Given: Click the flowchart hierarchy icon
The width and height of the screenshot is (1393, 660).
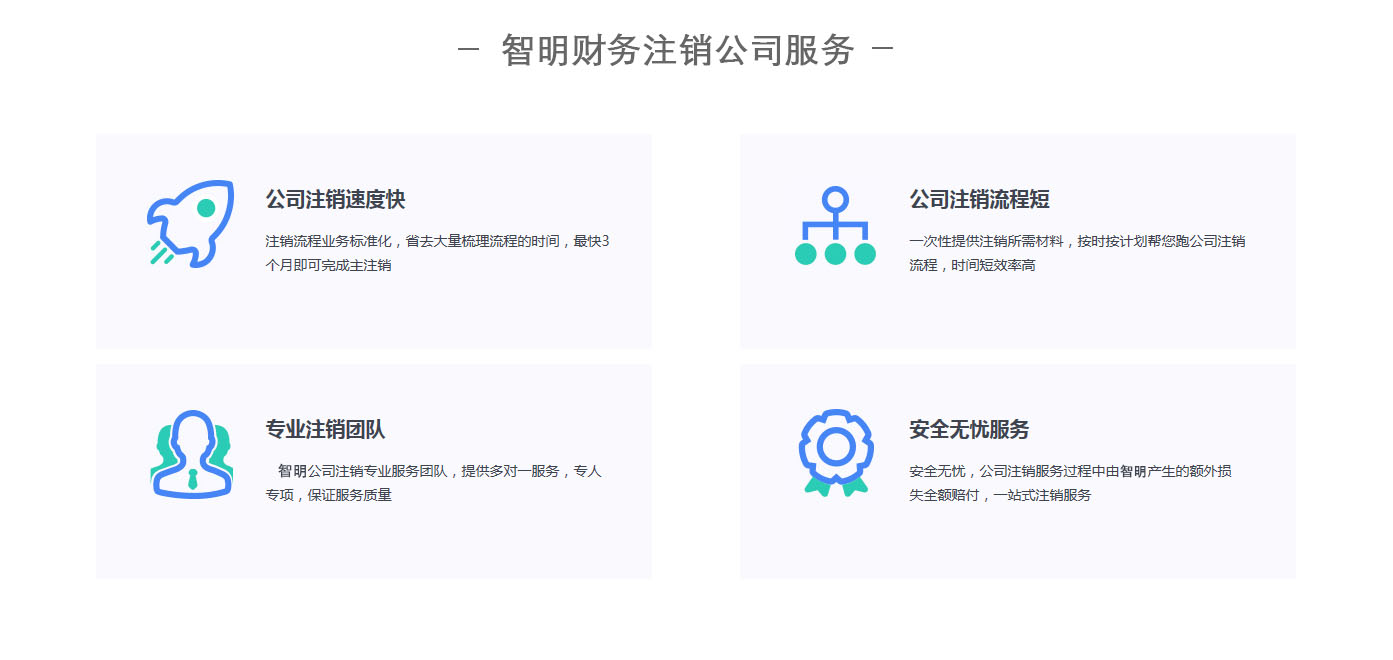Looking at the screenshot, I should (x=835, y=226).
